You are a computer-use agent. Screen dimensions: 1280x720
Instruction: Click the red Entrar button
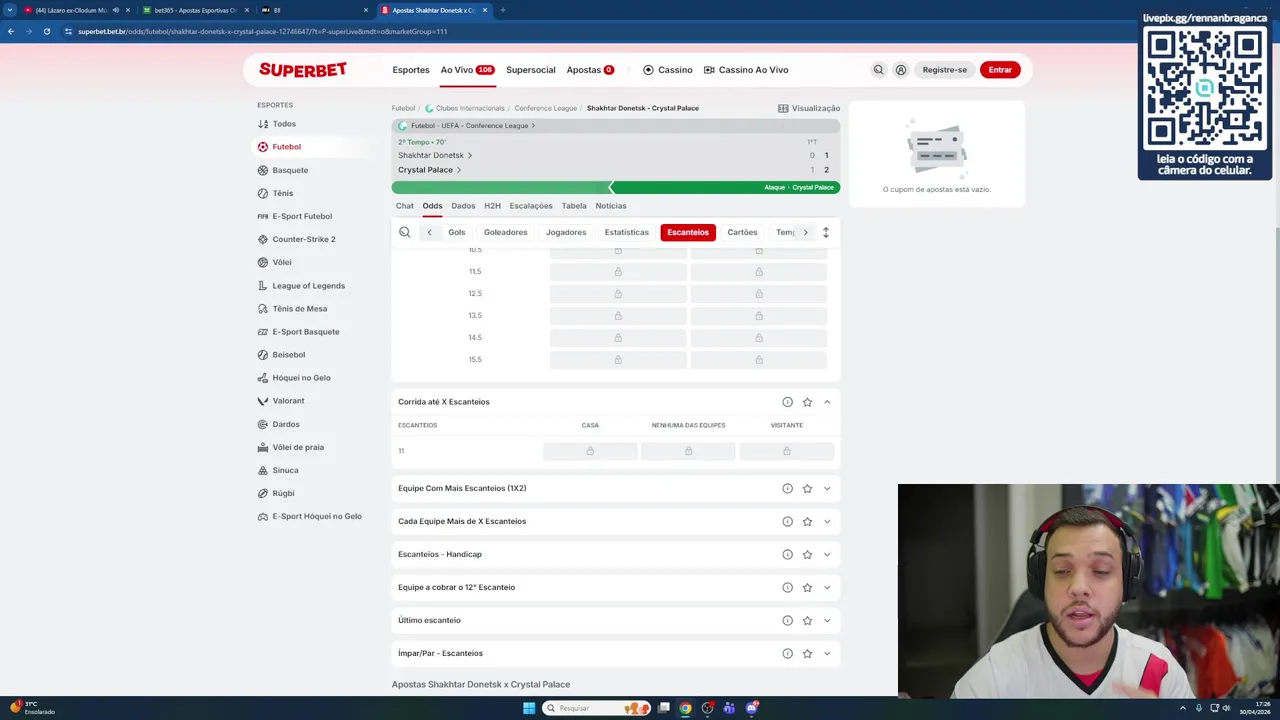pos(1000,70)
